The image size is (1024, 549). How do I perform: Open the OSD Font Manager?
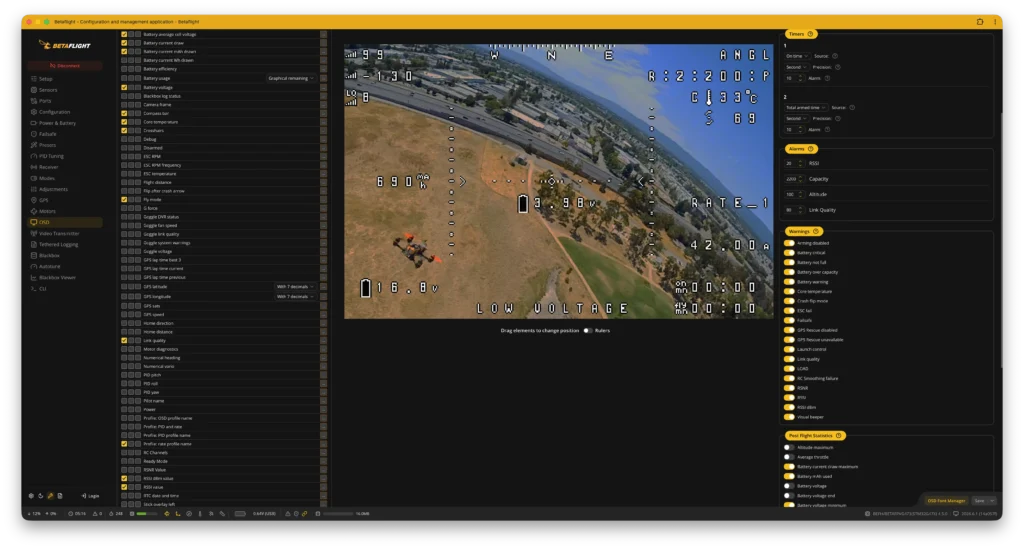point(946,501)
